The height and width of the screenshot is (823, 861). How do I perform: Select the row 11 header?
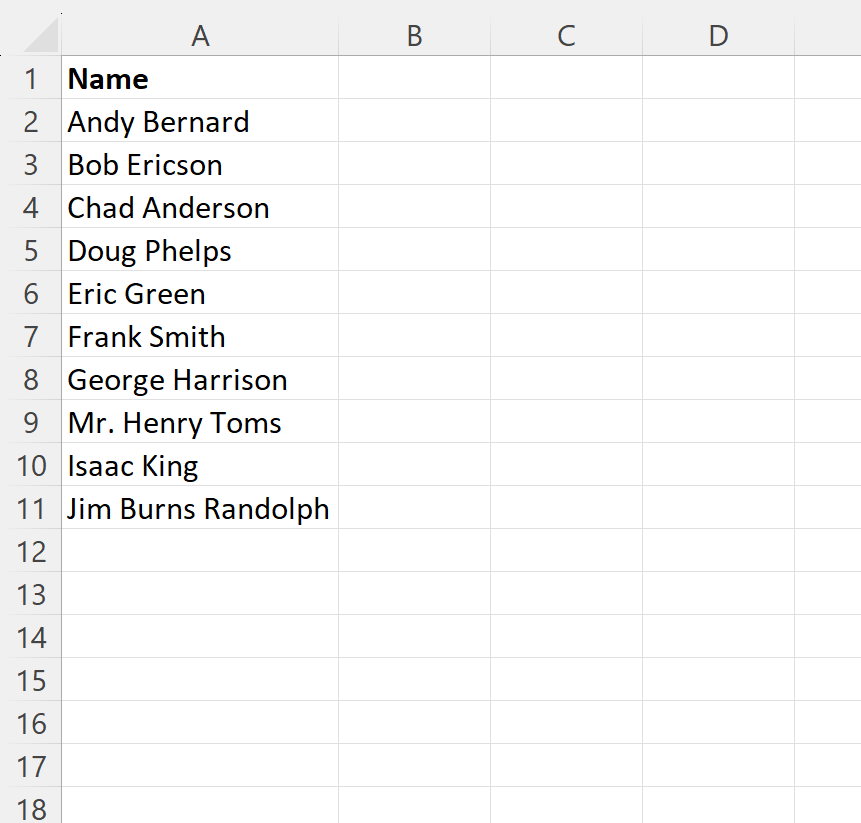point(31,509)
